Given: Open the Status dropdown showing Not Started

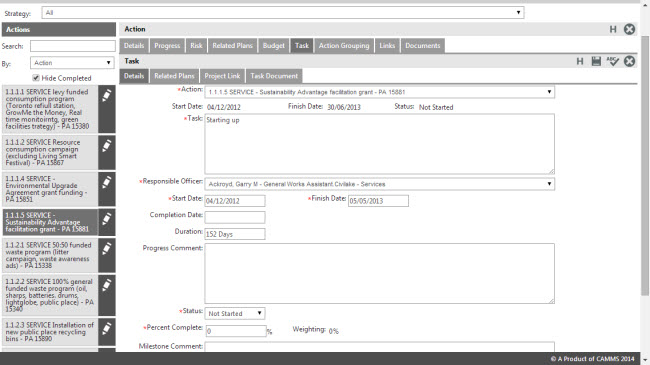Looking at the screenshot, I should 235,314.
